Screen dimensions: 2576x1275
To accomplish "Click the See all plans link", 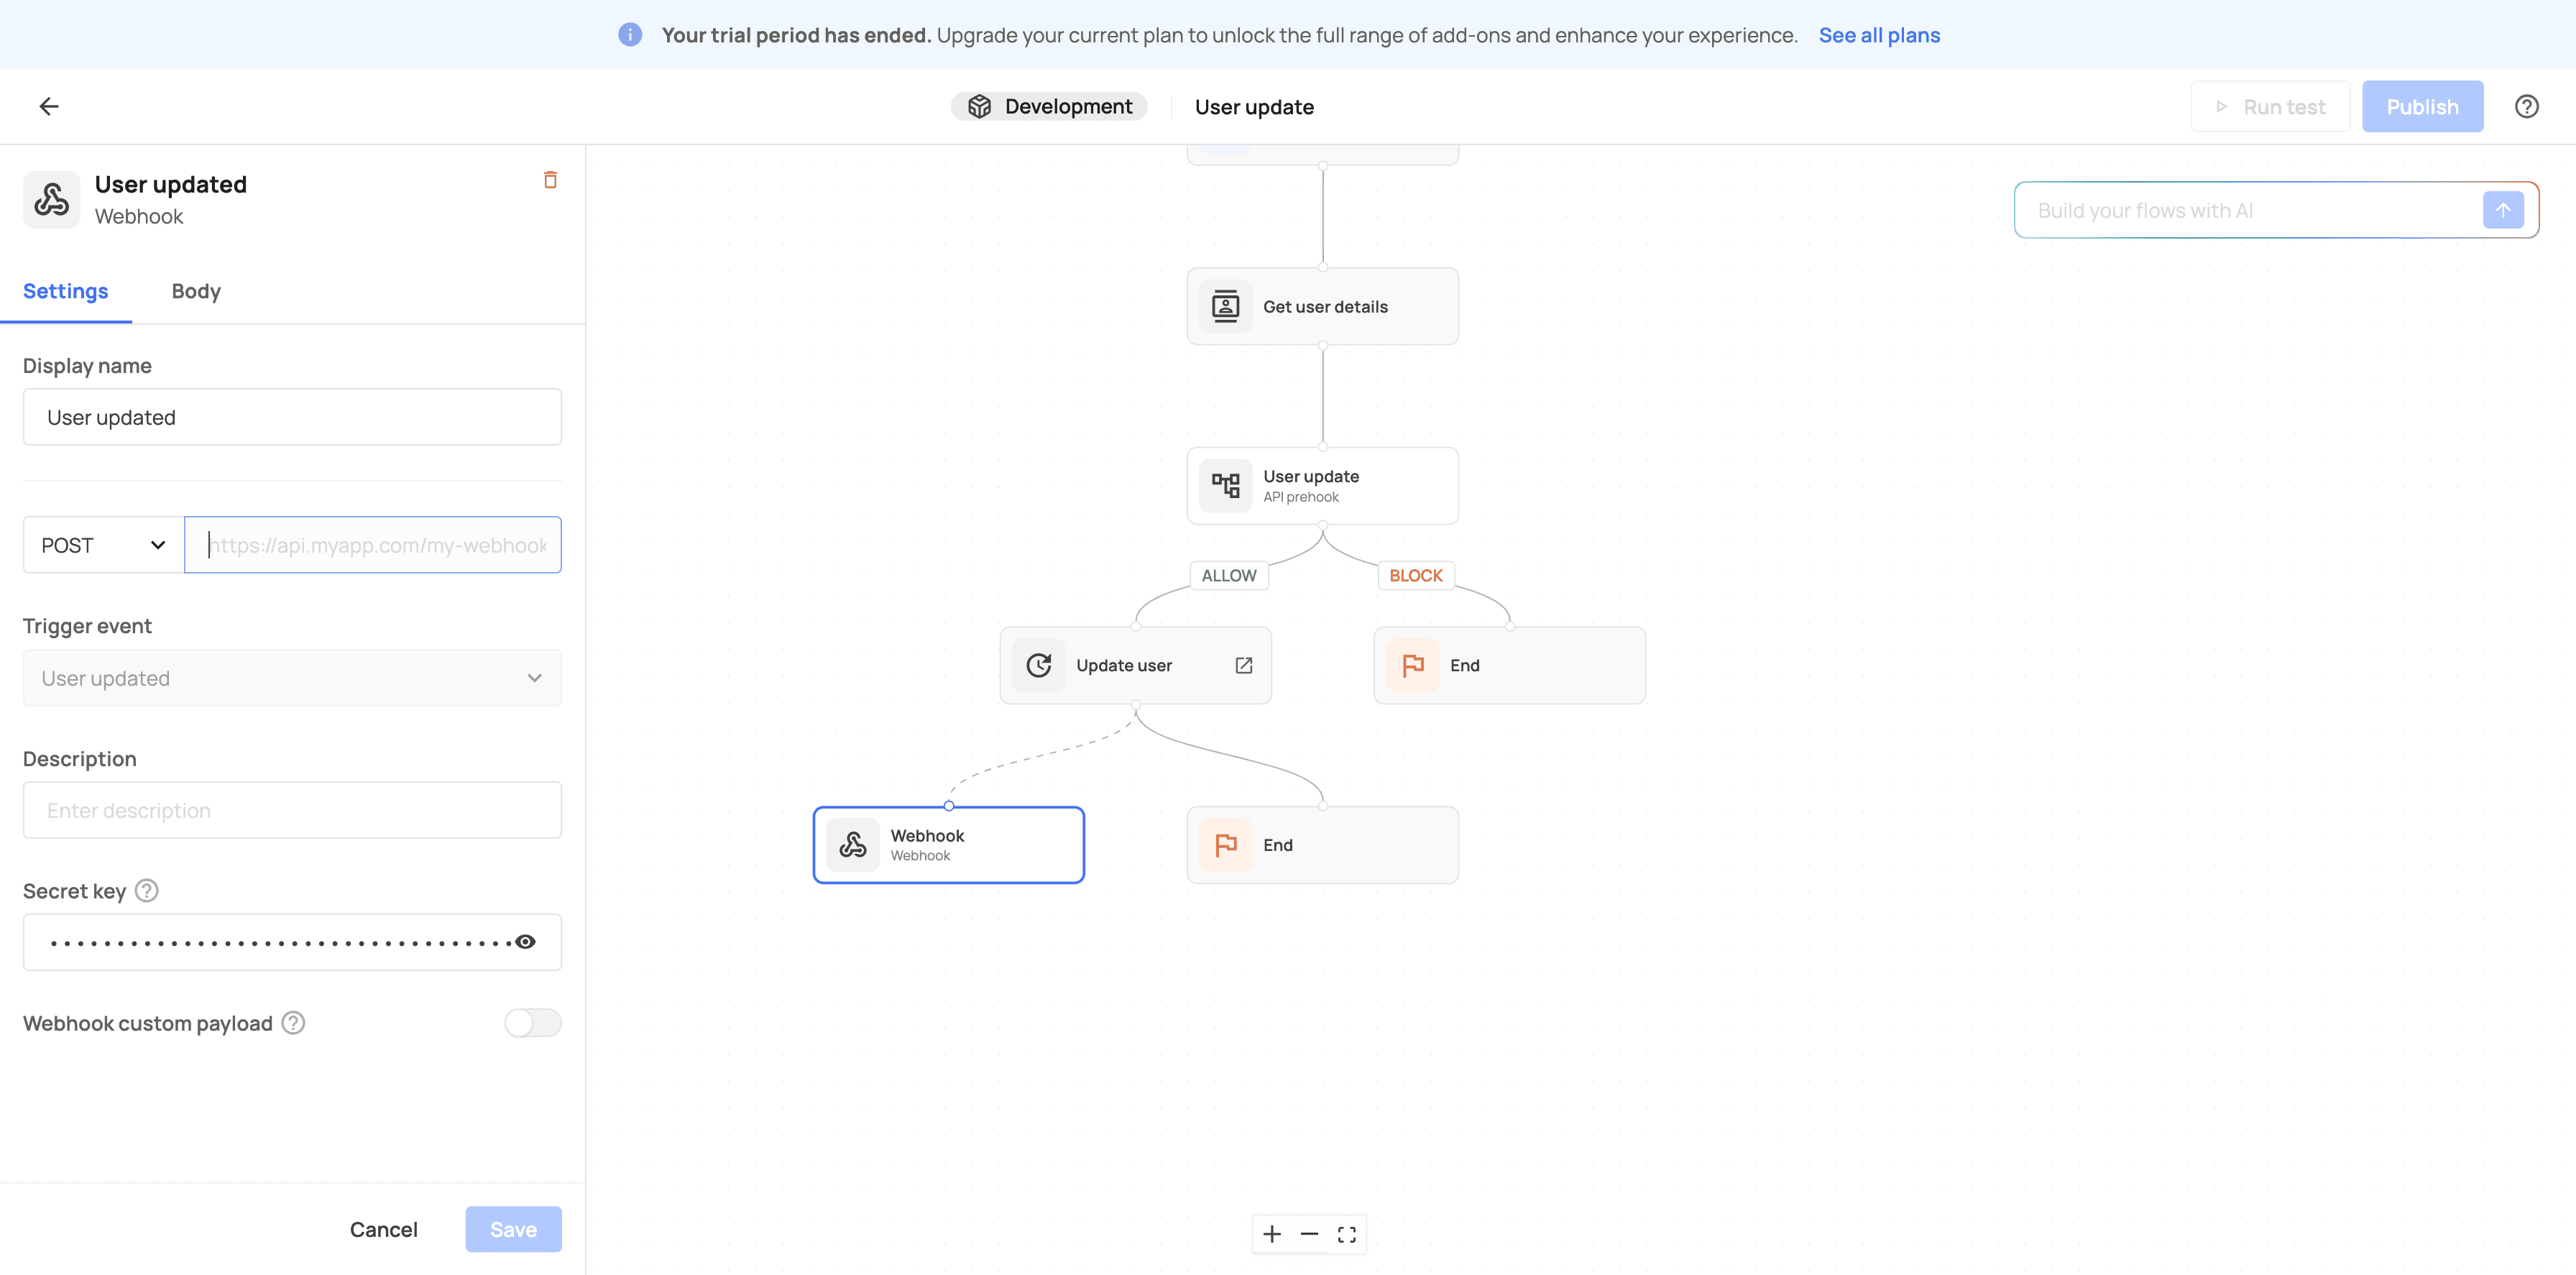I will tap(1879, 35).
